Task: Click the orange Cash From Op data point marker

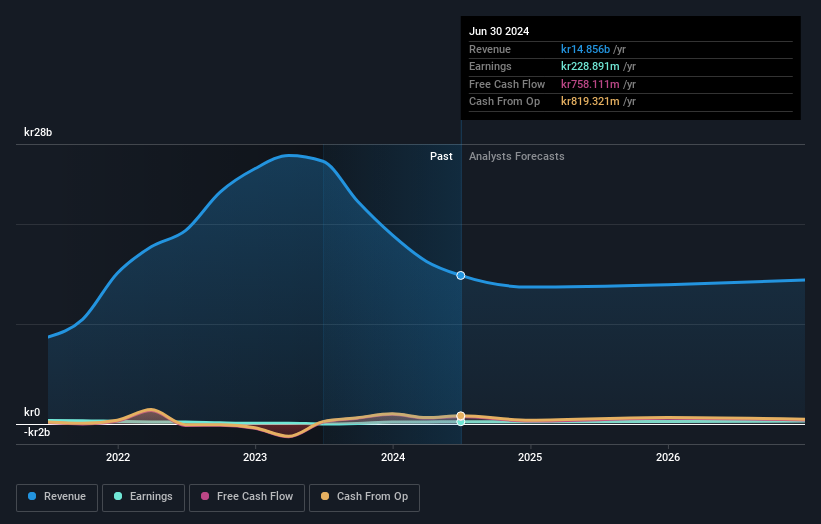Action: 461,416
